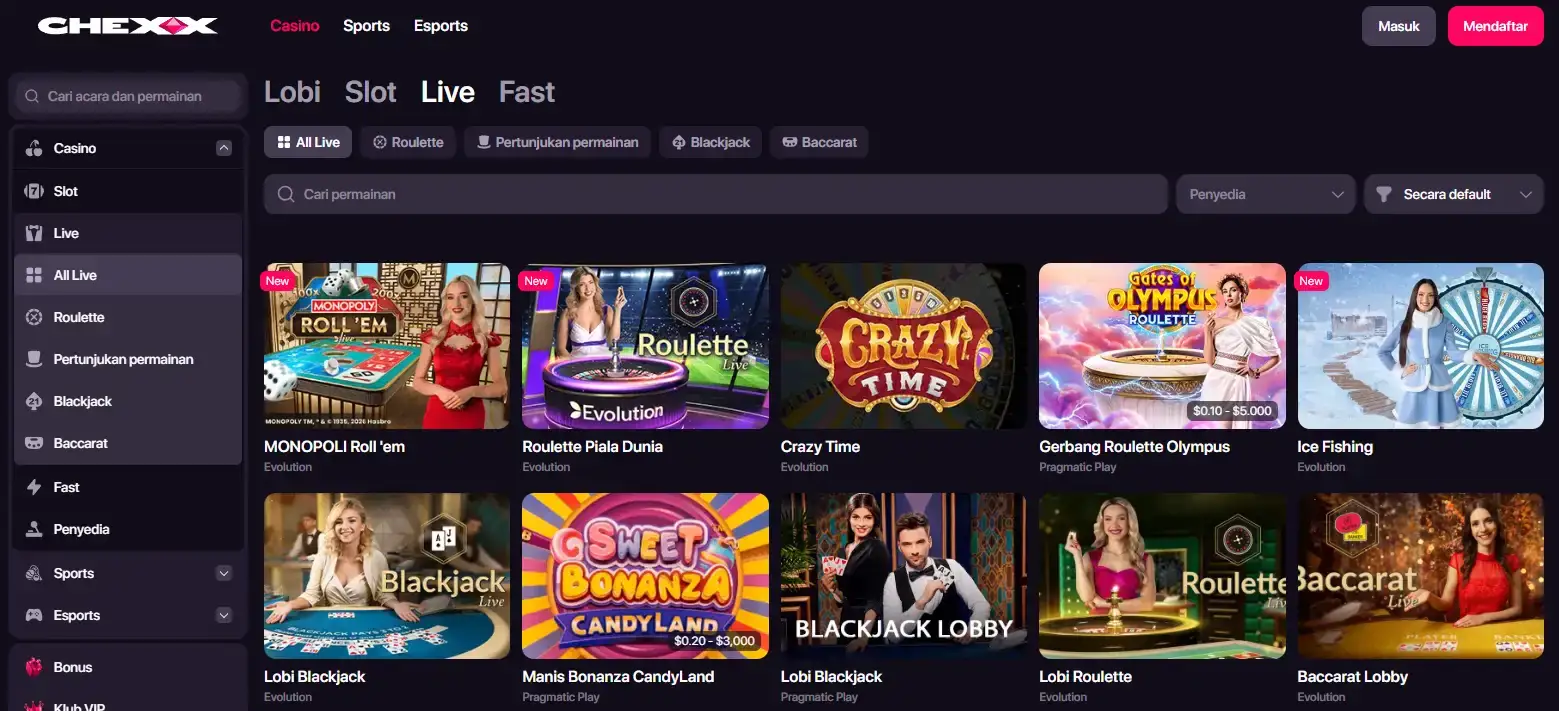Viewport: 1559px width, 711px height.
Task: Select the Pertunjukan permainan filter chip
Action: click(x=558, y=142)
